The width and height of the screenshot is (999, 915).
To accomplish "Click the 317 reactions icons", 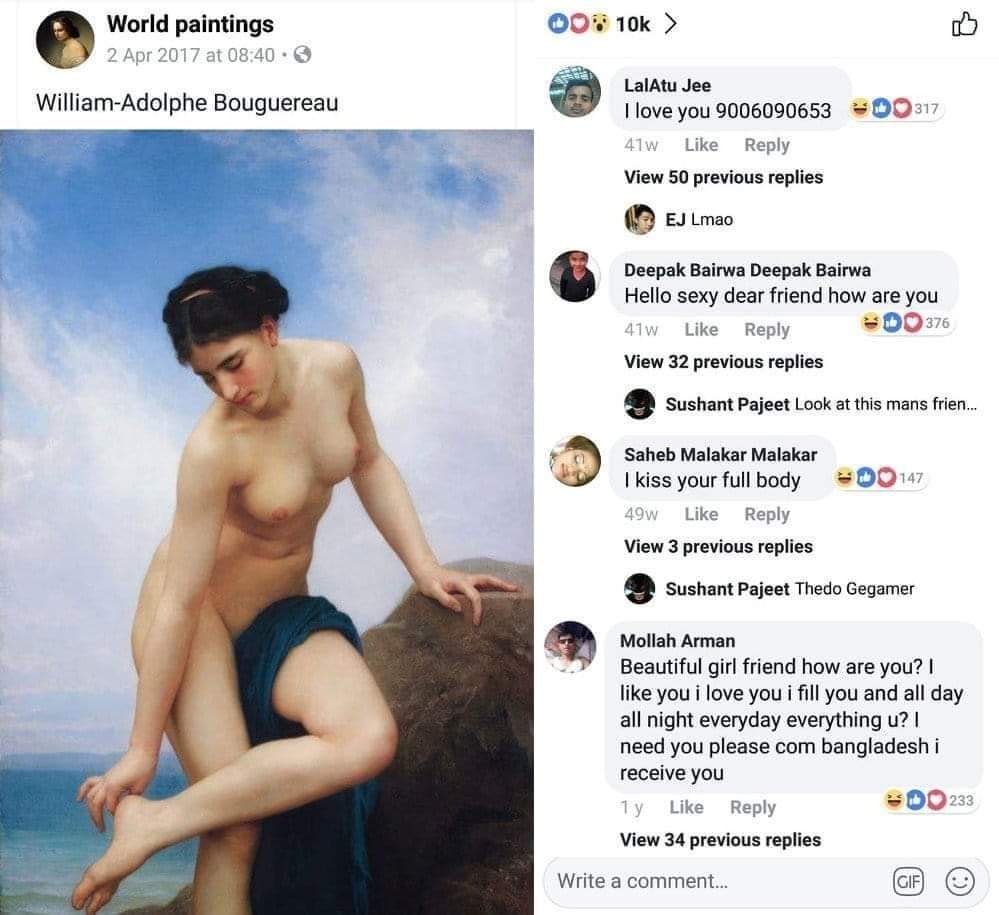I will pyautogui.click(x=895, y=109).
